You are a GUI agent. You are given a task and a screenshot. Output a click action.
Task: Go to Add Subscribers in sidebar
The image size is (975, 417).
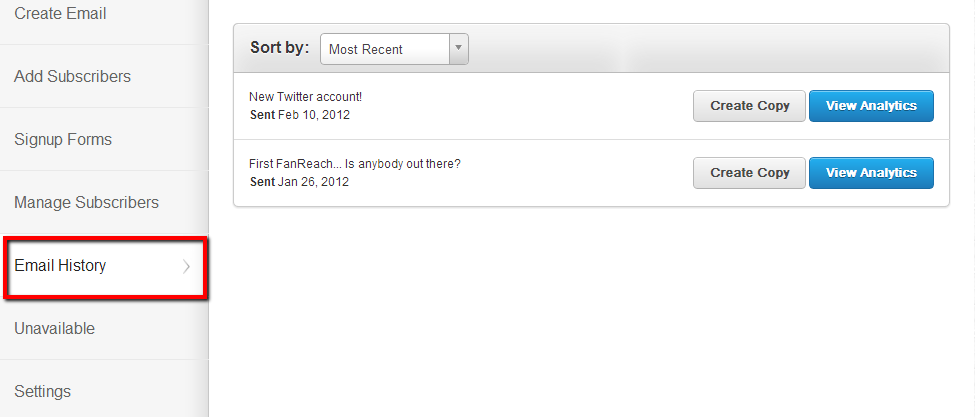72,77
